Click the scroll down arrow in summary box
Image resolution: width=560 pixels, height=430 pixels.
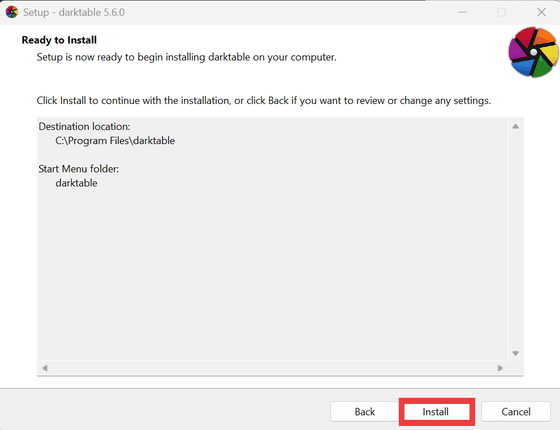(x=515, y=353)
